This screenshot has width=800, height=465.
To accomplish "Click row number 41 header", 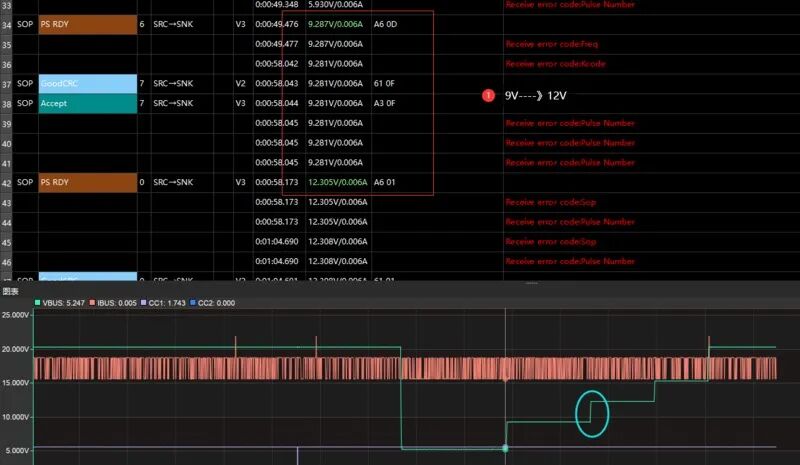I will point(6,164).
